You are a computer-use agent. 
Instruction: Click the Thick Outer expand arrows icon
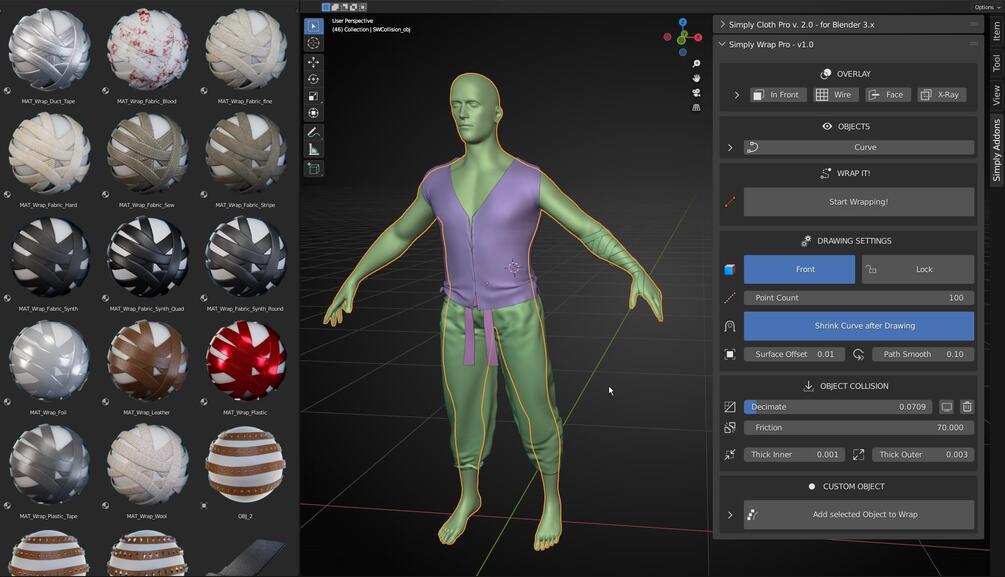click(858, 455)
